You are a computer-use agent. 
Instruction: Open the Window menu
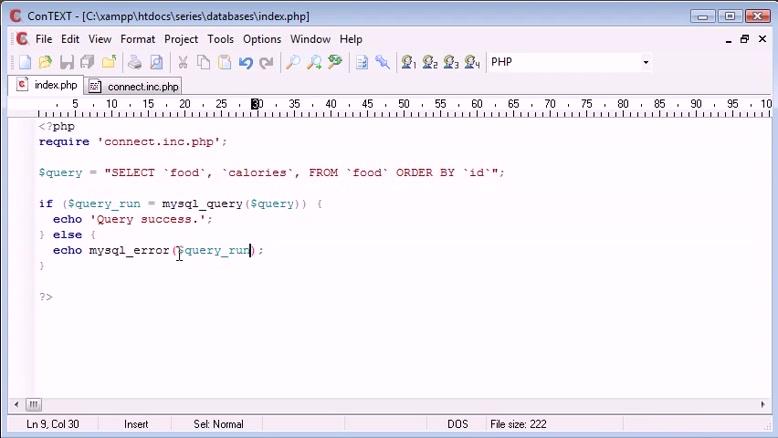pyautogui.click(x=310, y=39)
